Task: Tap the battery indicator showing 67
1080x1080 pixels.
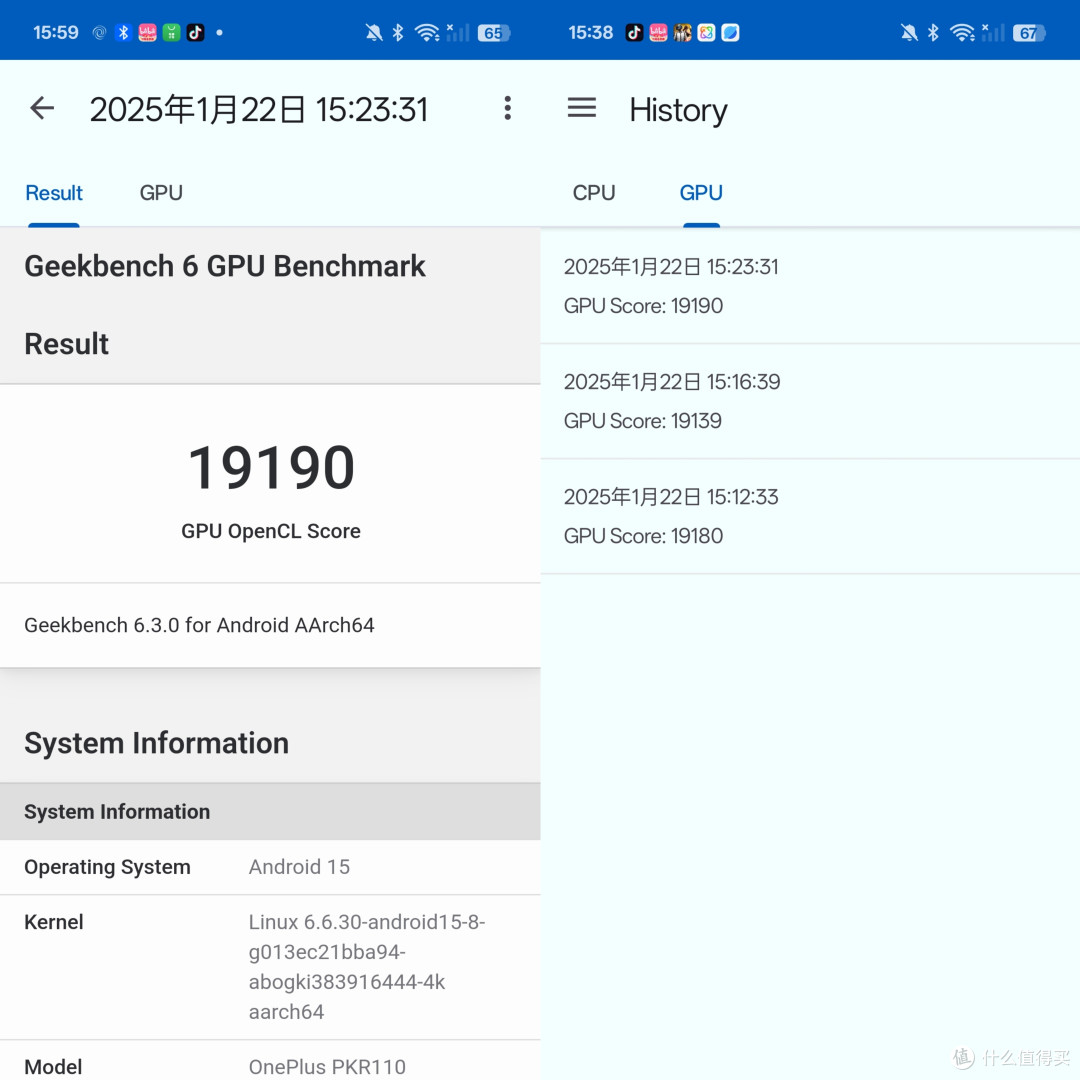Action: coord(1029,32)
